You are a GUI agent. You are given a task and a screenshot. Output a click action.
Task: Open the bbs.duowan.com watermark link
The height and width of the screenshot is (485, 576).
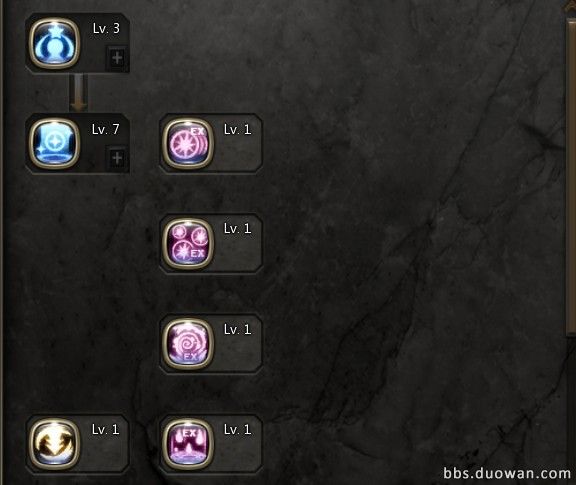(507, 474)
